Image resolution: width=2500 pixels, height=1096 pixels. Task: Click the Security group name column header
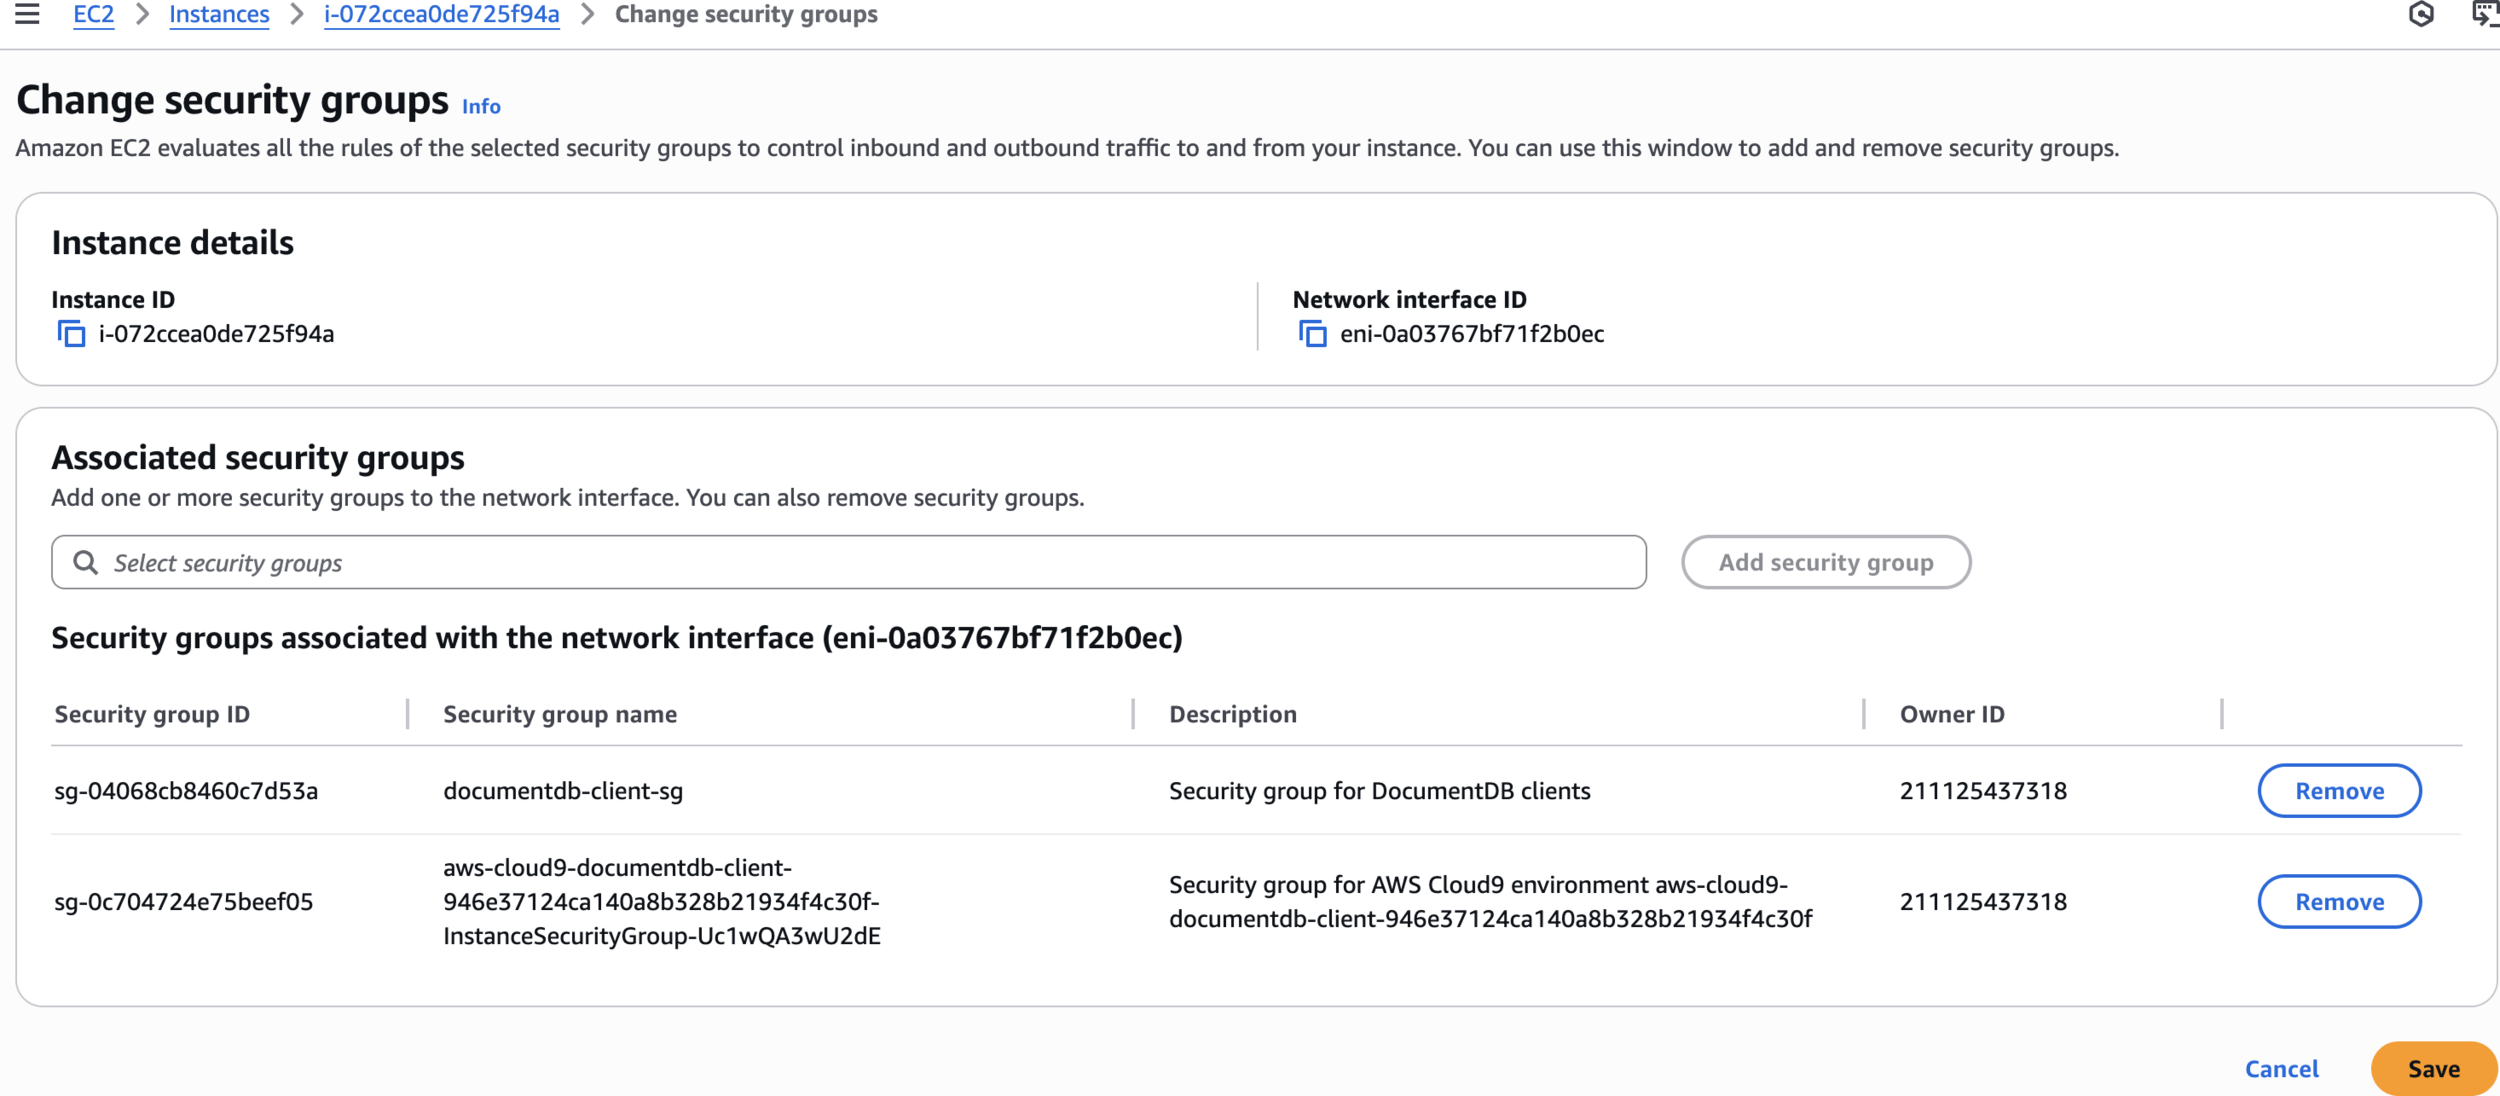click(560, 714)
